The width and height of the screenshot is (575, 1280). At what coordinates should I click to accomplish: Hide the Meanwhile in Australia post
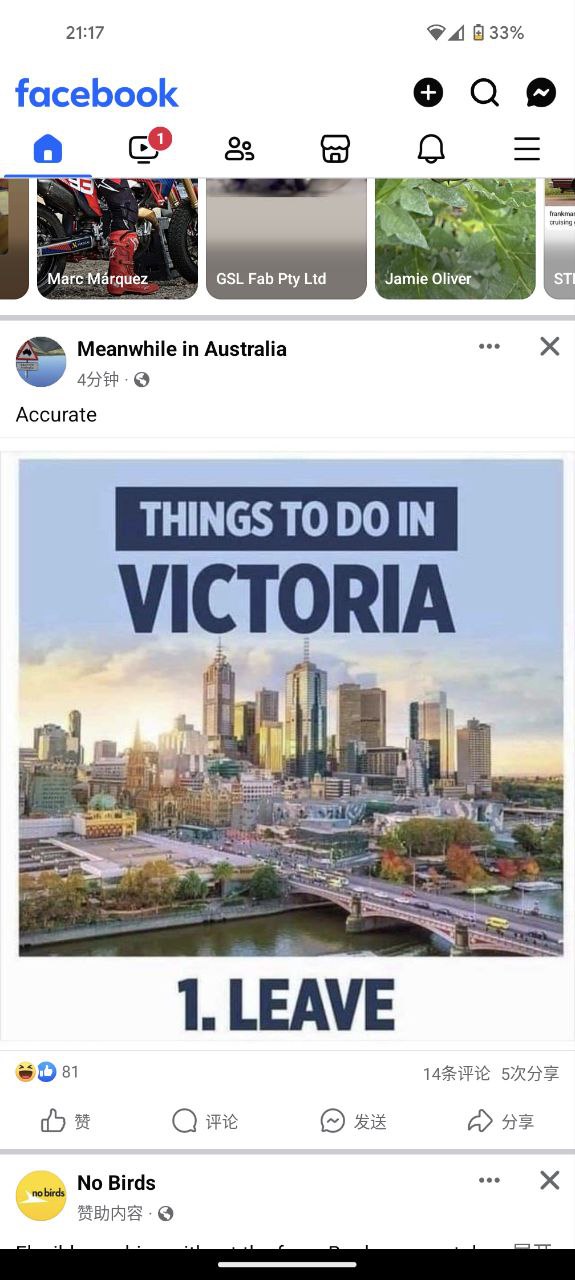[x=550, y=346]
